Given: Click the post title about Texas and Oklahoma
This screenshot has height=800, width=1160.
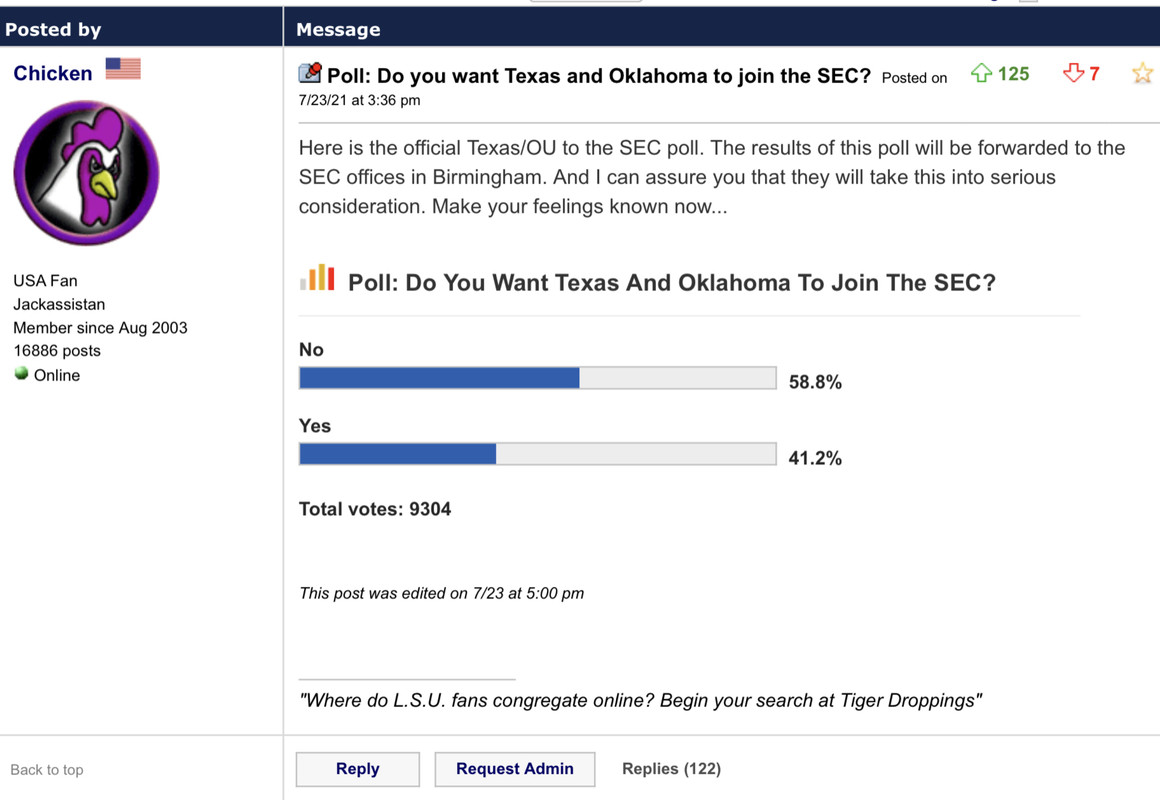Looking at the screenshot, I should pyautogui.click(x=599, y=76).
